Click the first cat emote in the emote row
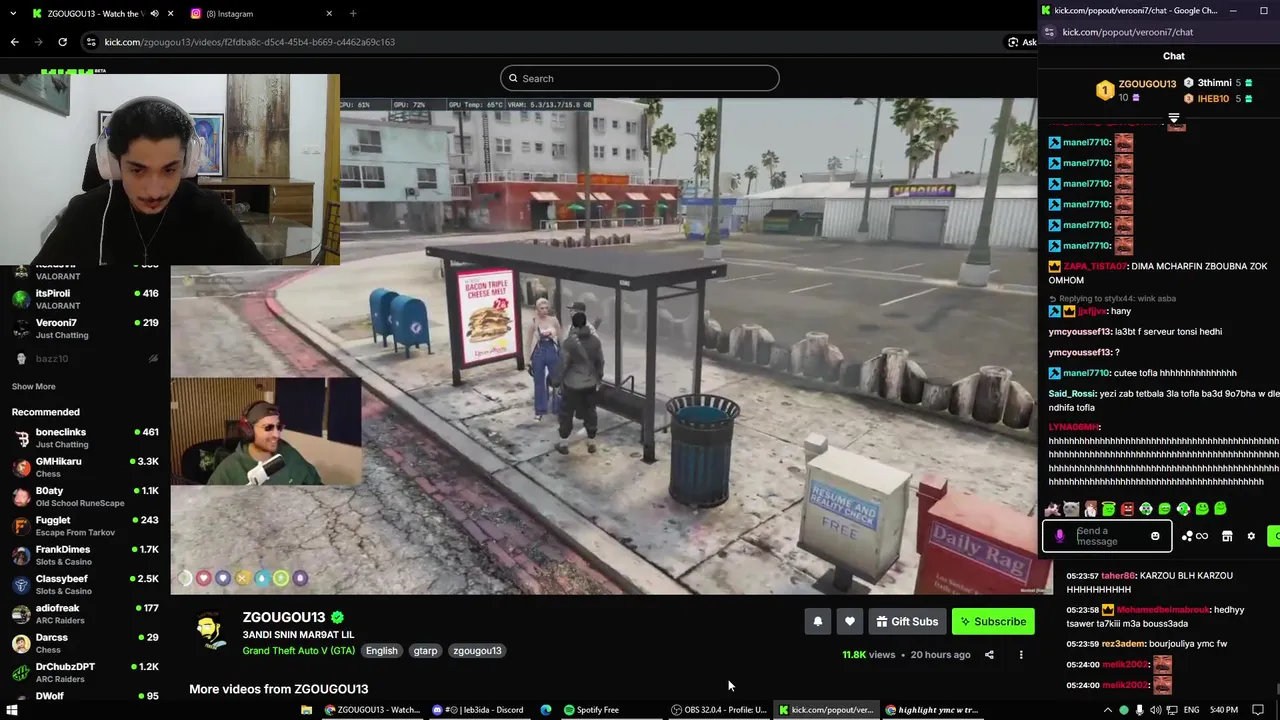 pos(1052,509)
